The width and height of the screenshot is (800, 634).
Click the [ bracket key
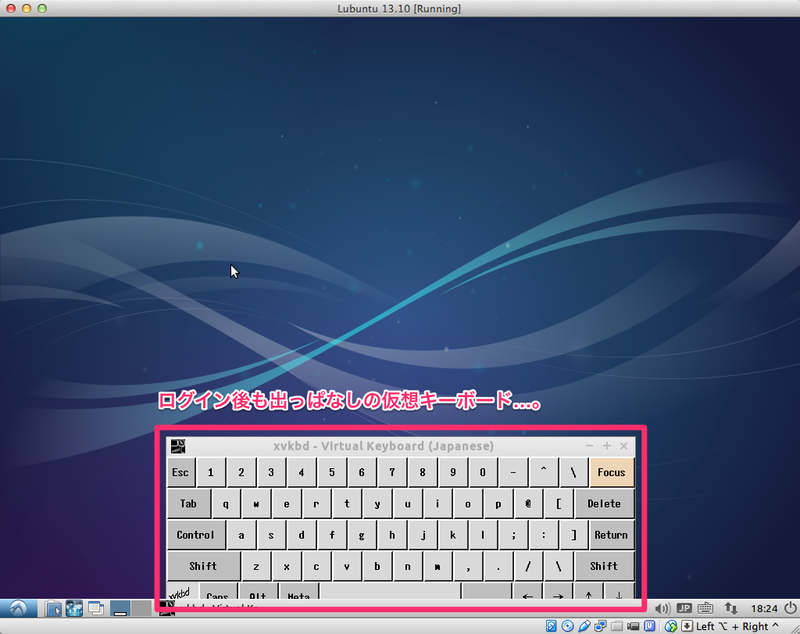click(558, 504)
